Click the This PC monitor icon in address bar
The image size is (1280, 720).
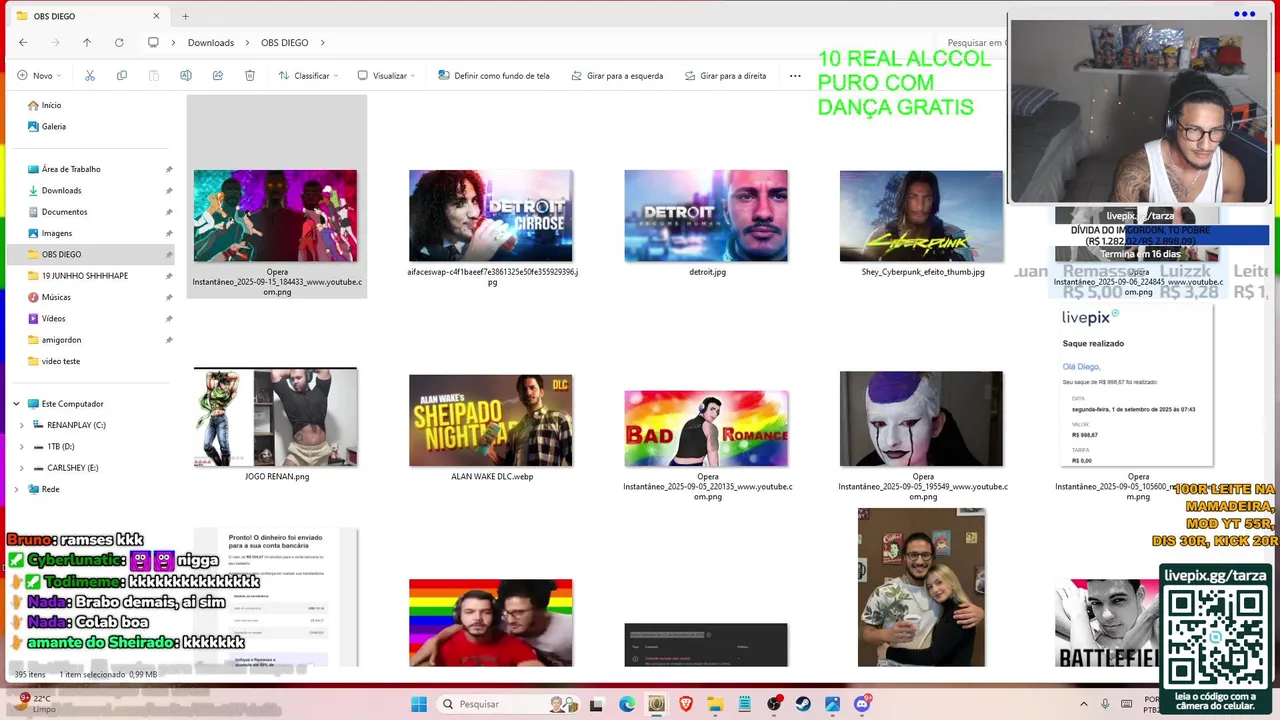153,42
